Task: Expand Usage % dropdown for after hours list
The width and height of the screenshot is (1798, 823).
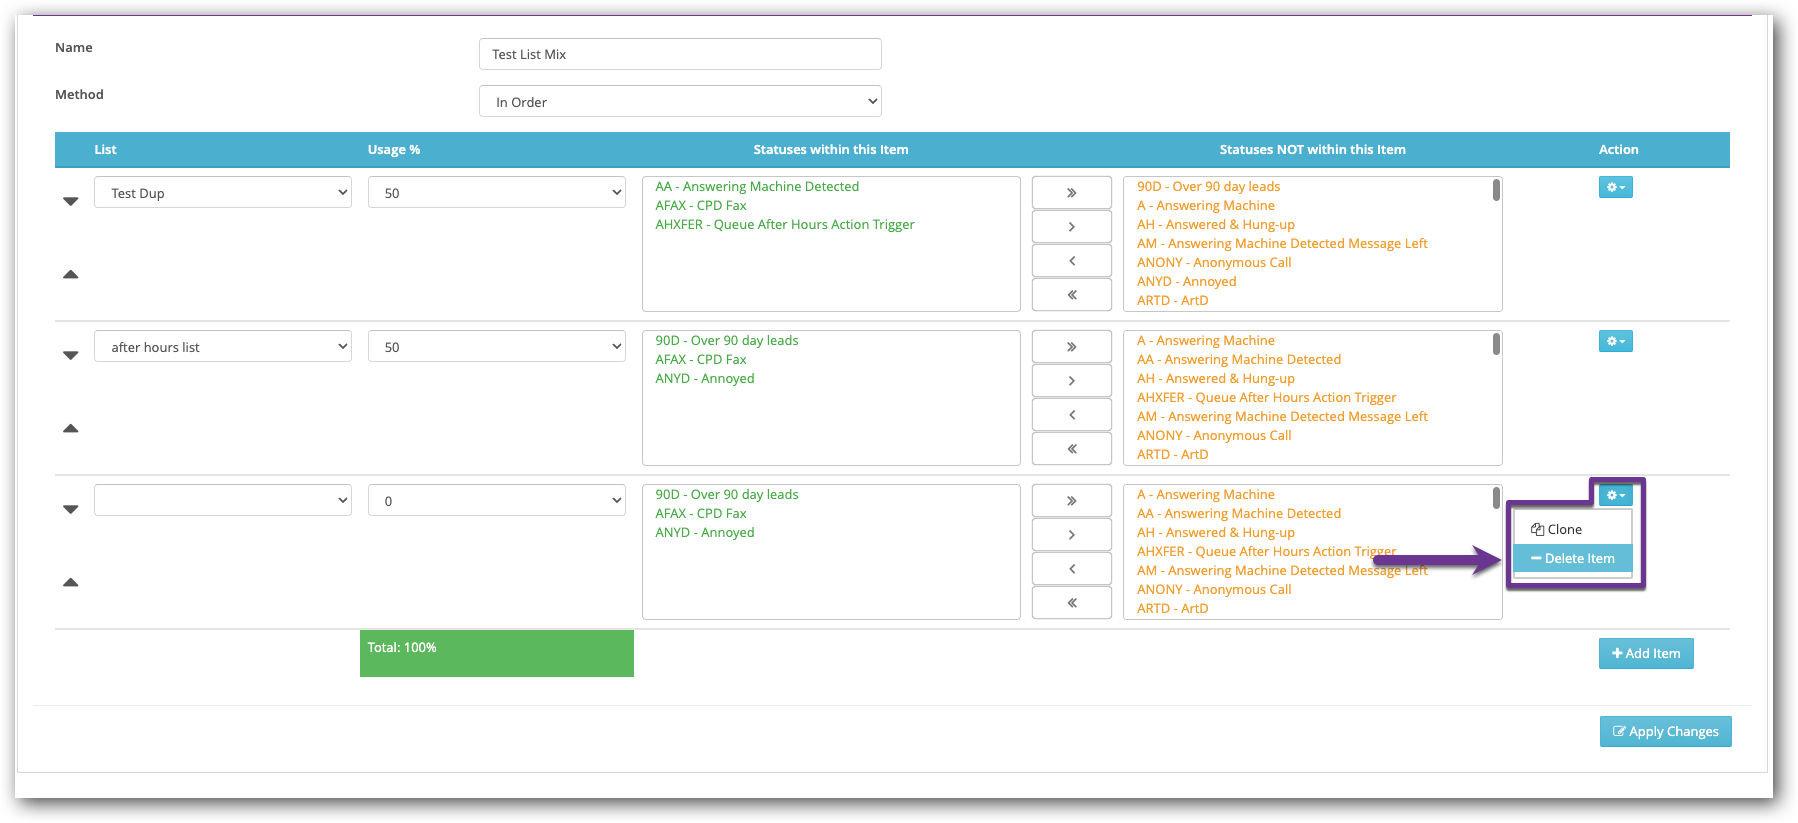Action: click(496, 347)
